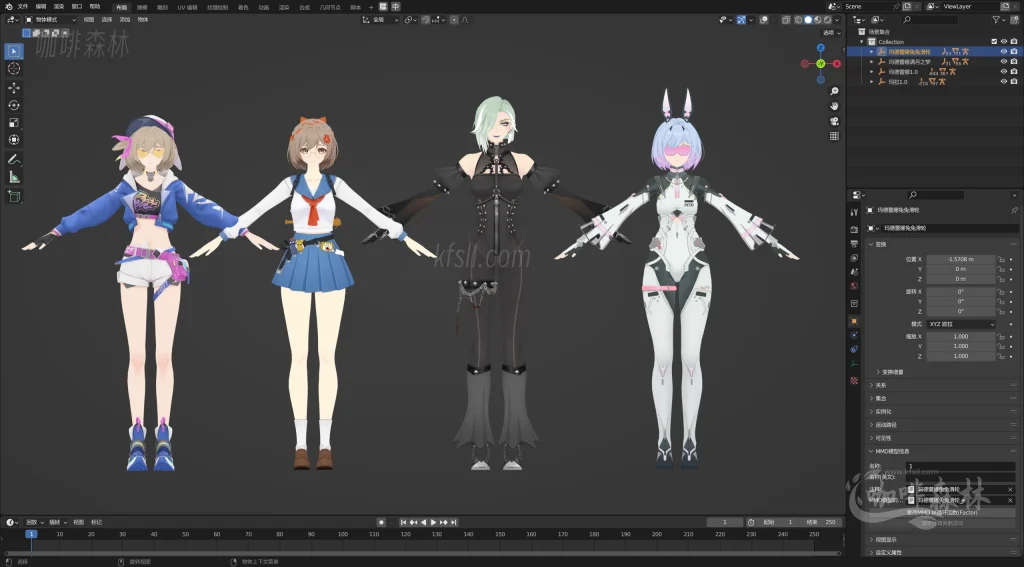
Task: Click the current frame number field
Action: pyautogui.click(x=725, y=522)
